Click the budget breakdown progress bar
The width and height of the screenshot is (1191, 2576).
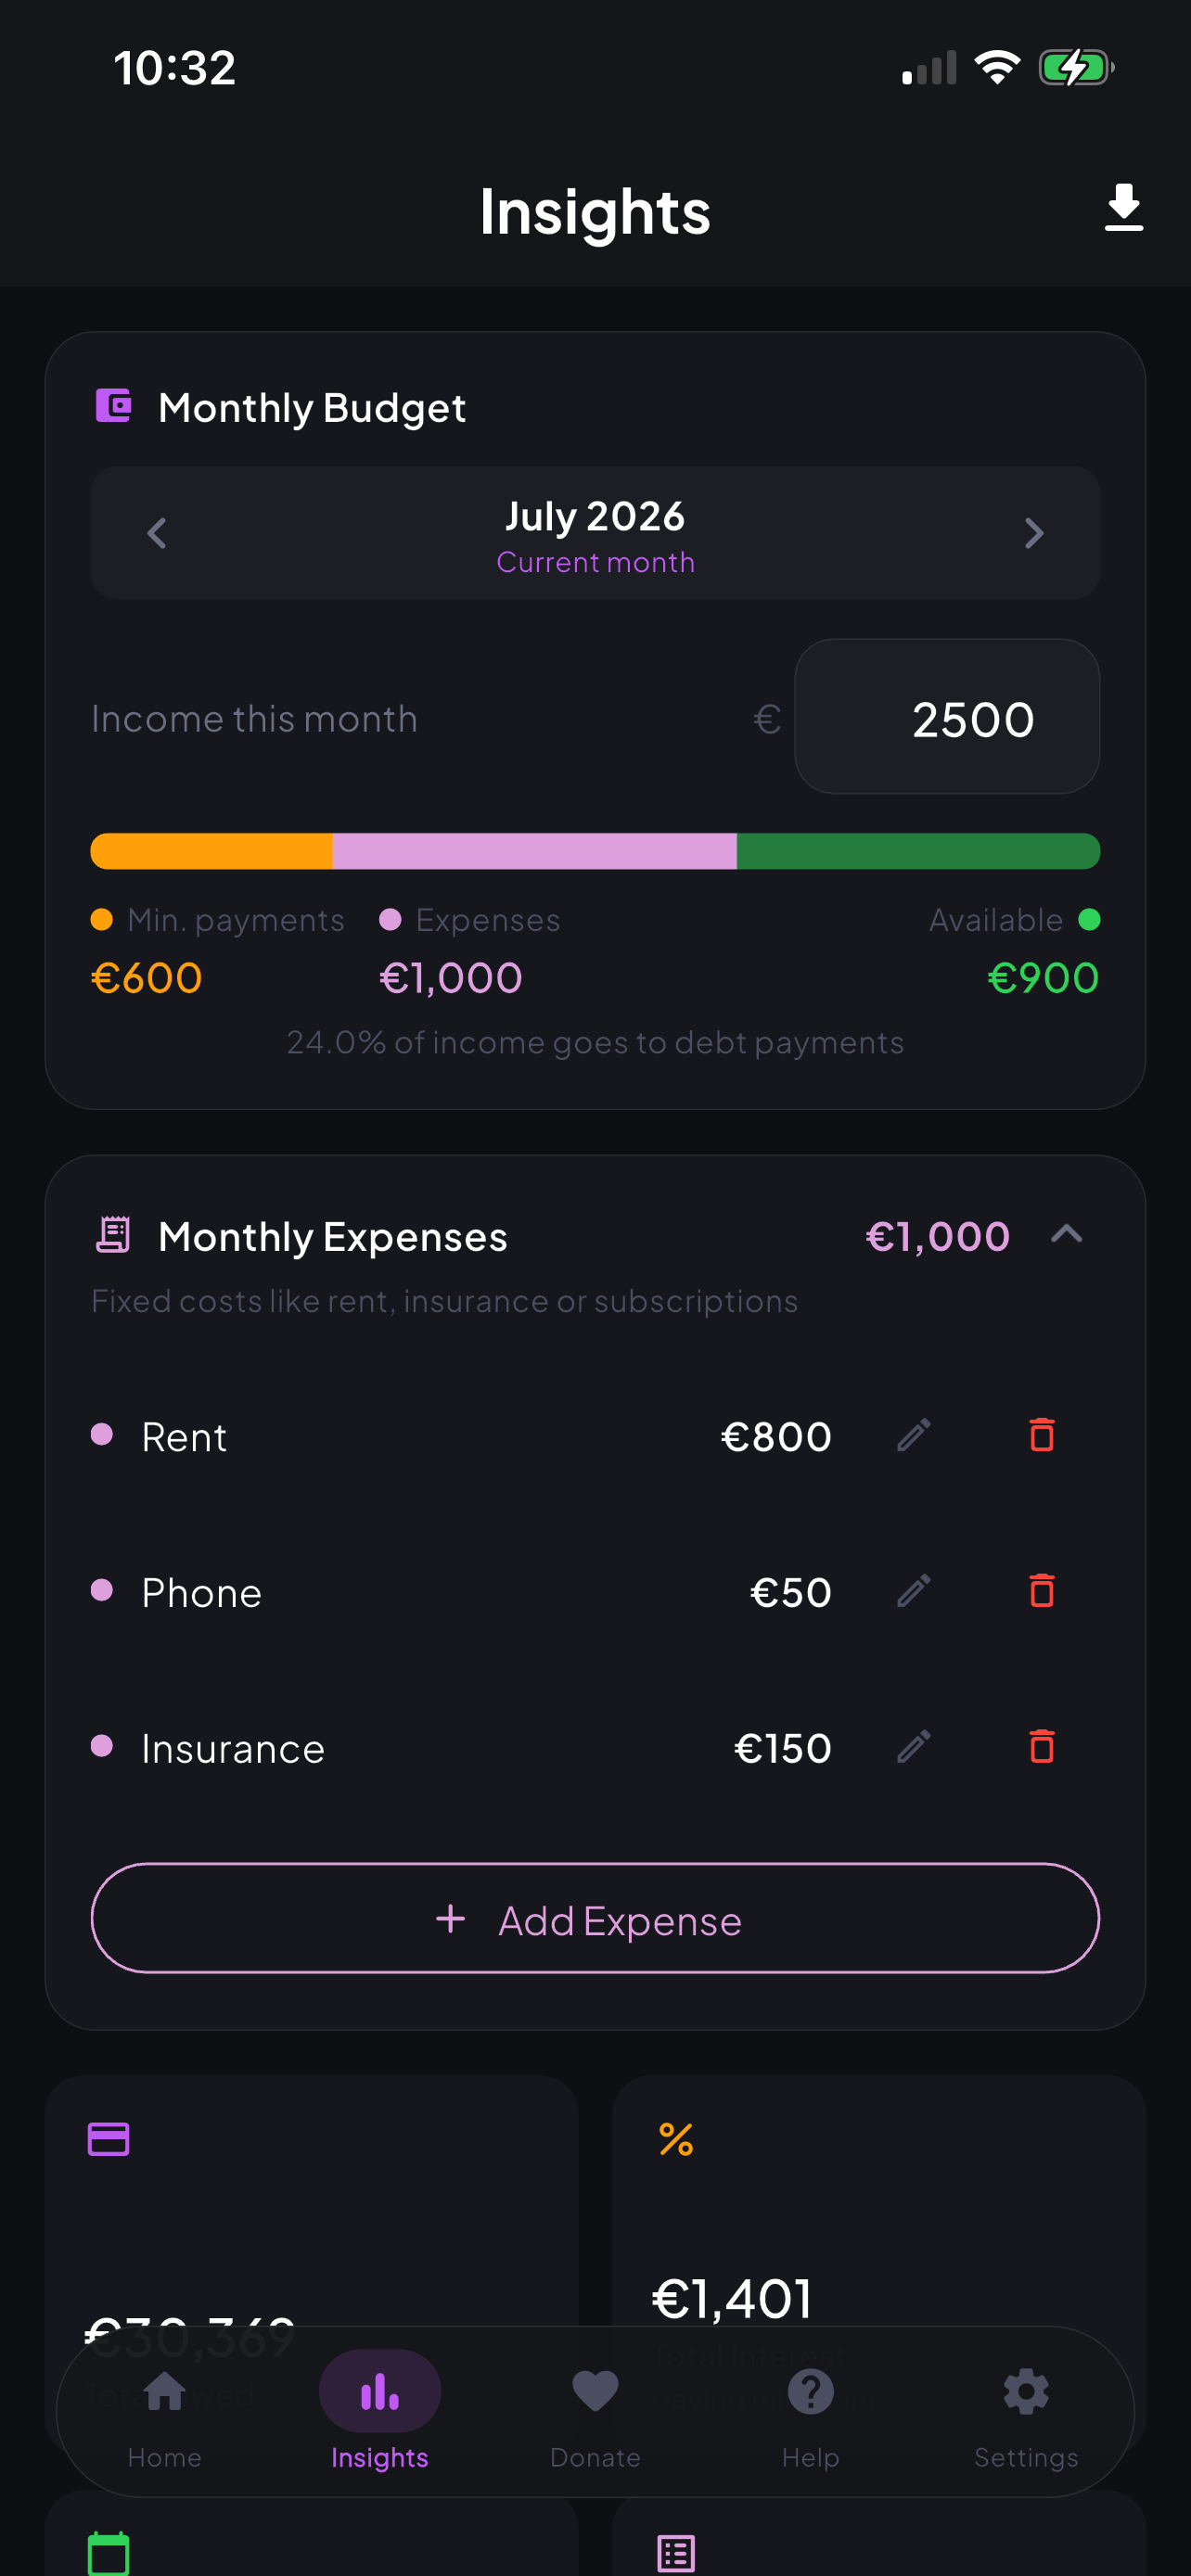pos(595,851)
